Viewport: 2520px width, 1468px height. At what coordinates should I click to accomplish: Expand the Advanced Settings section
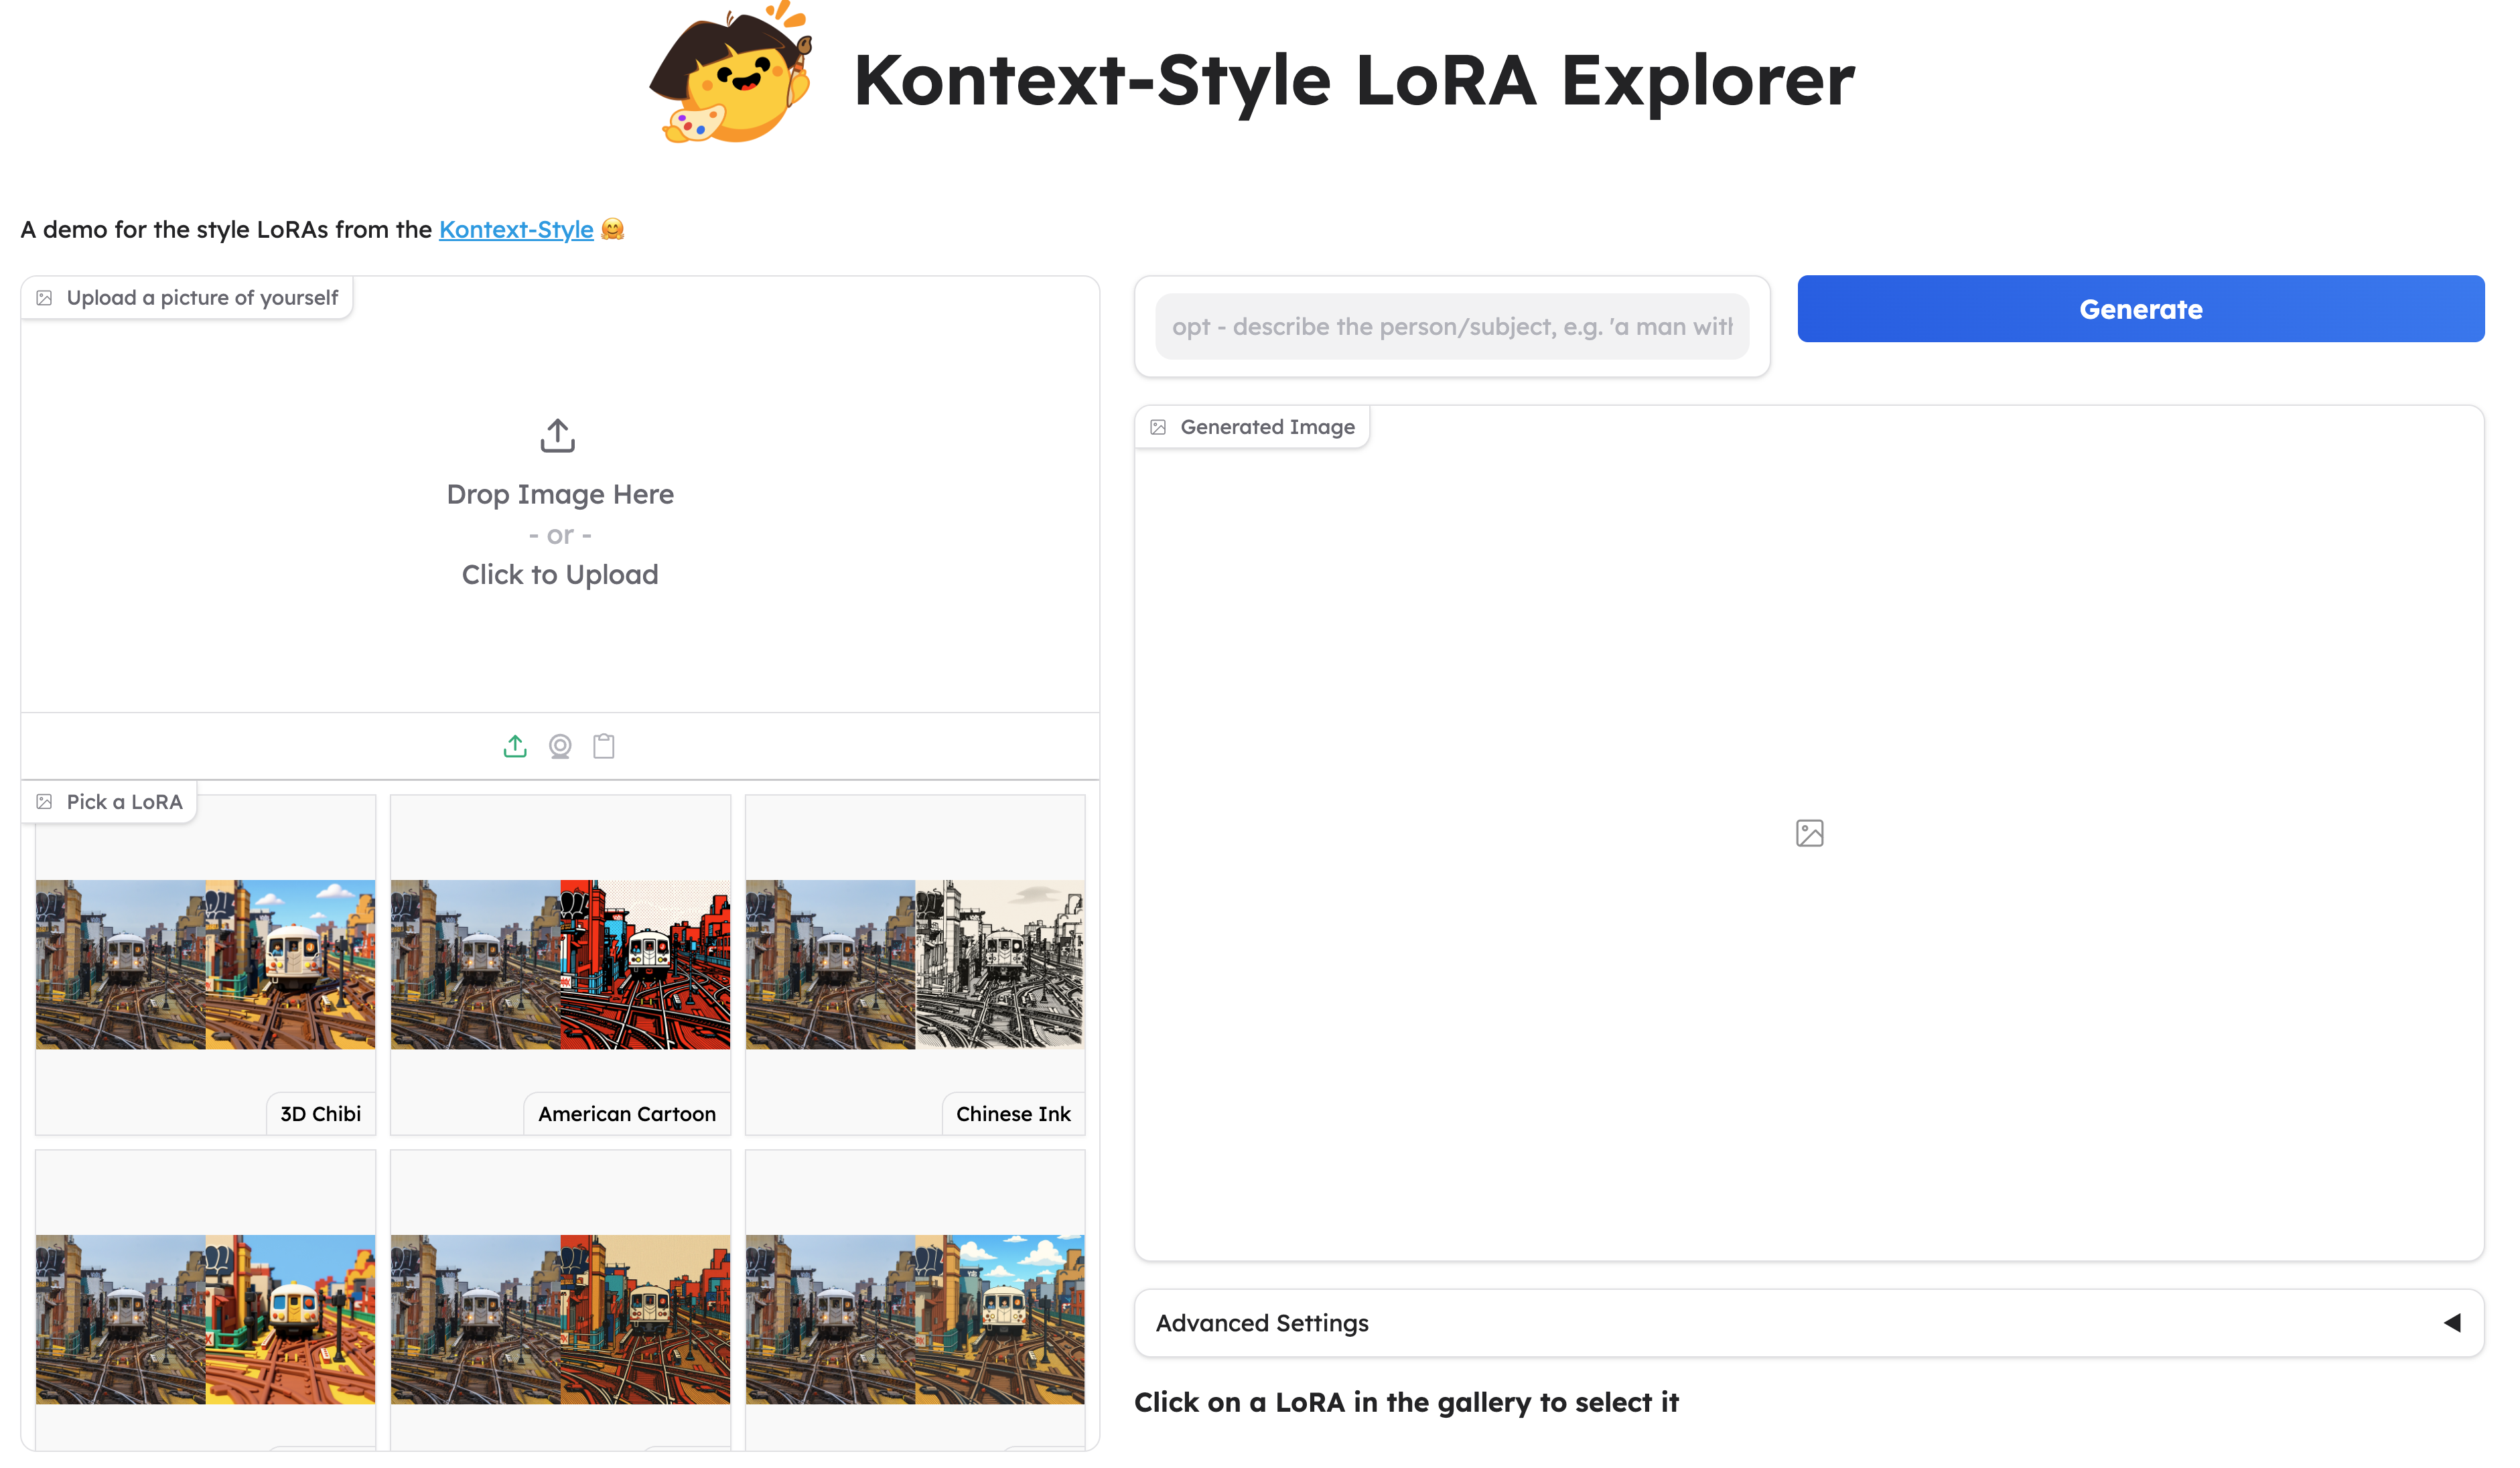click(x=1262, y=1322)
